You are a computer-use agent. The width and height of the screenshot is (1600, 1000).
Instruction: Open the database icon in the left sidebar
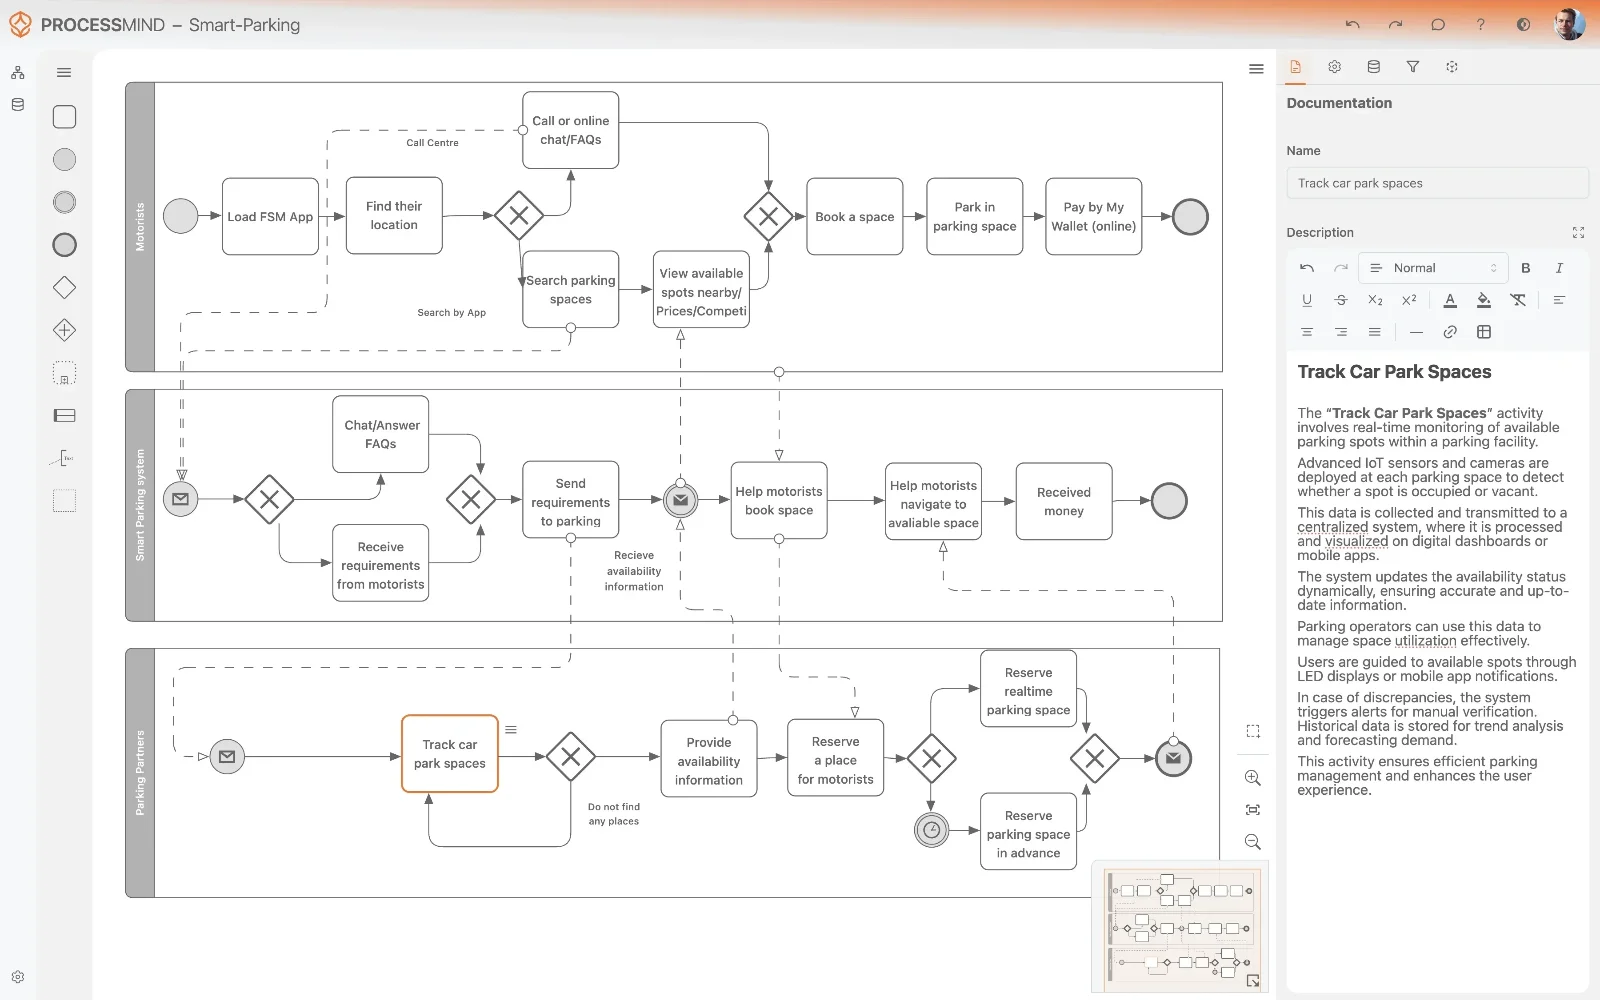[x=17, y=104]
